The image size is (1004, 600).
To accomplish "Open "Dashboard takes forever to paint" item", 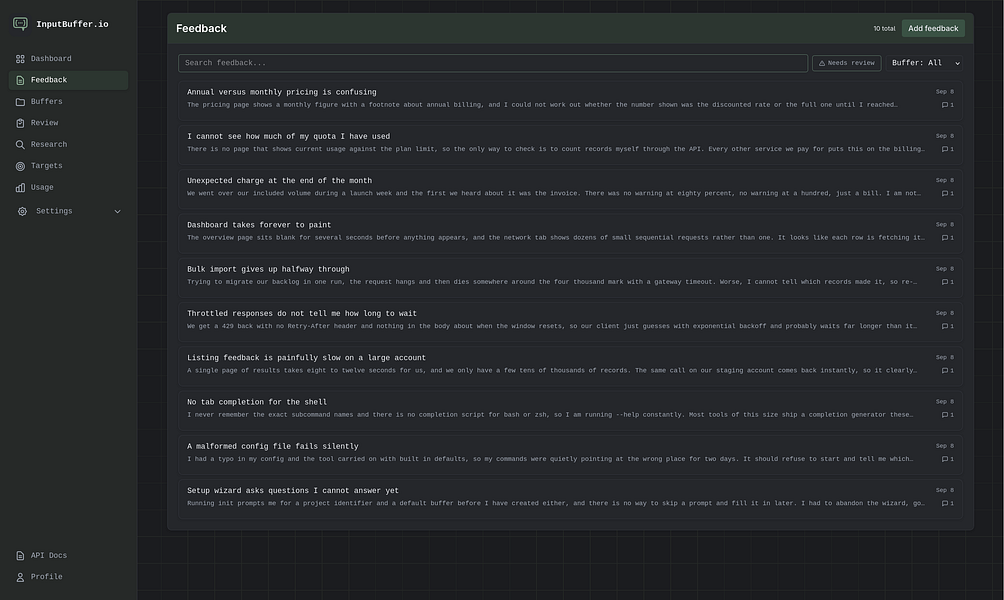I will (570, 231).
